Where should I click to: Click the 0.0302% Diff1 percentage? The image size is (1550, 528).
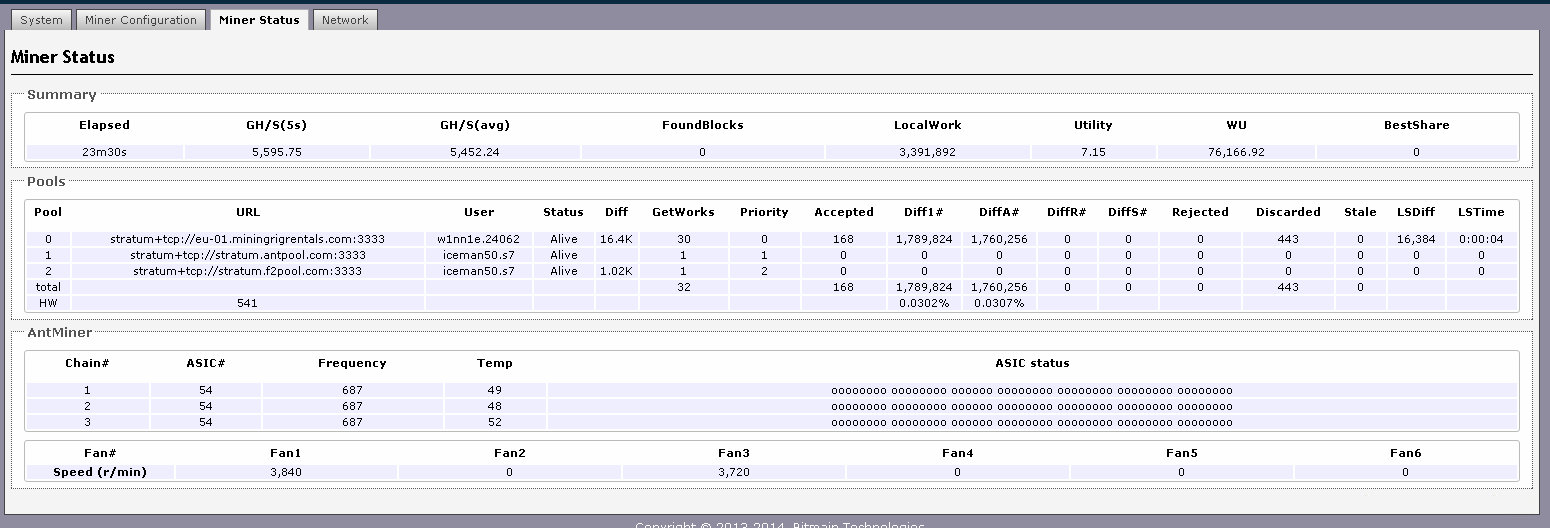pos(924,303)
